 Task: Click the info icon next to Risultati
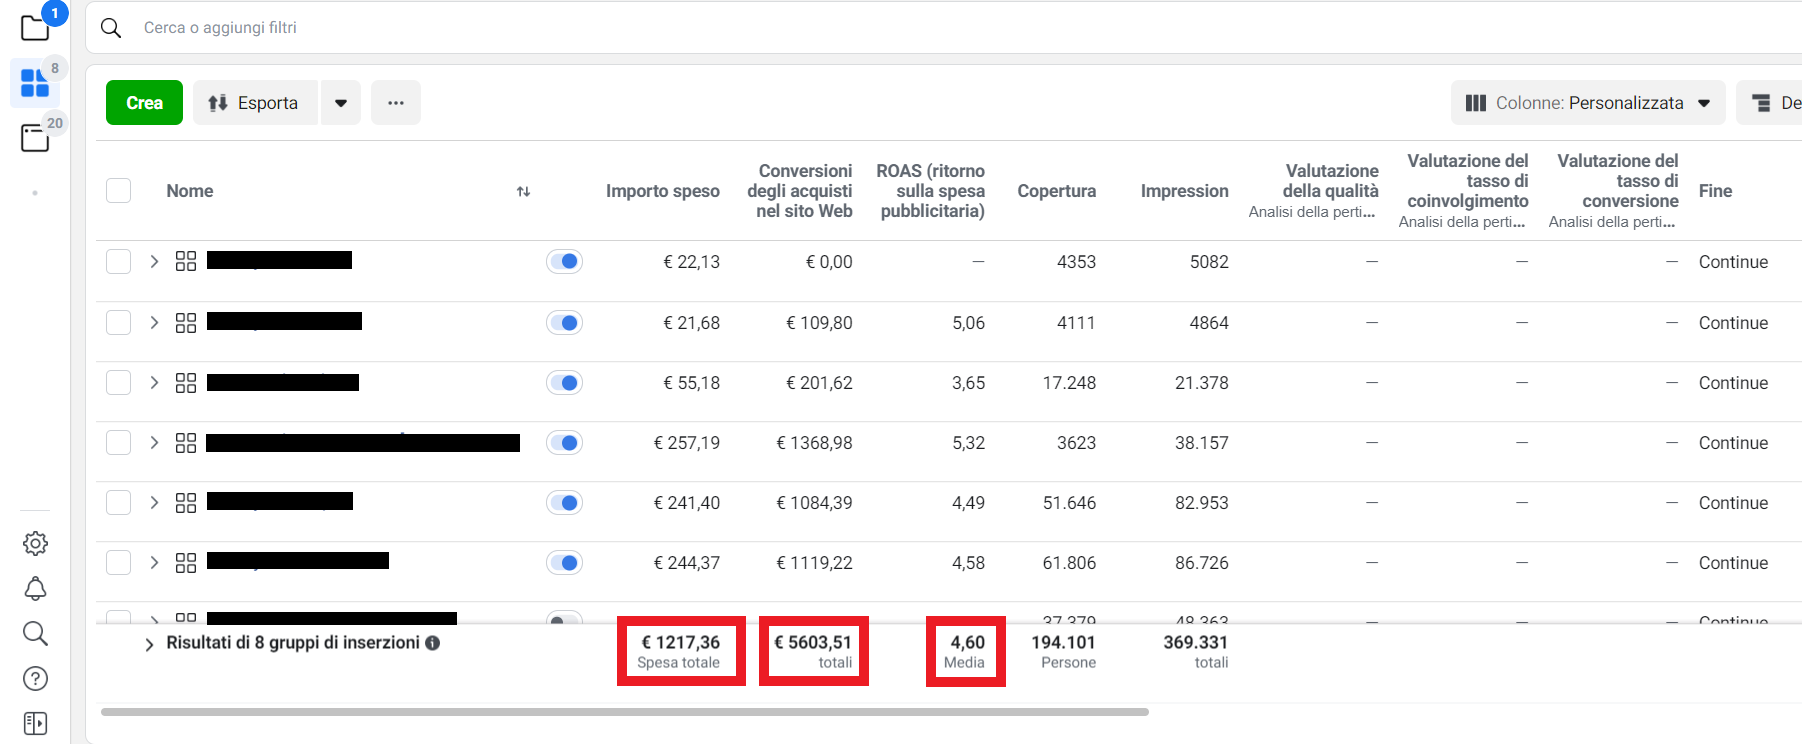433,643
